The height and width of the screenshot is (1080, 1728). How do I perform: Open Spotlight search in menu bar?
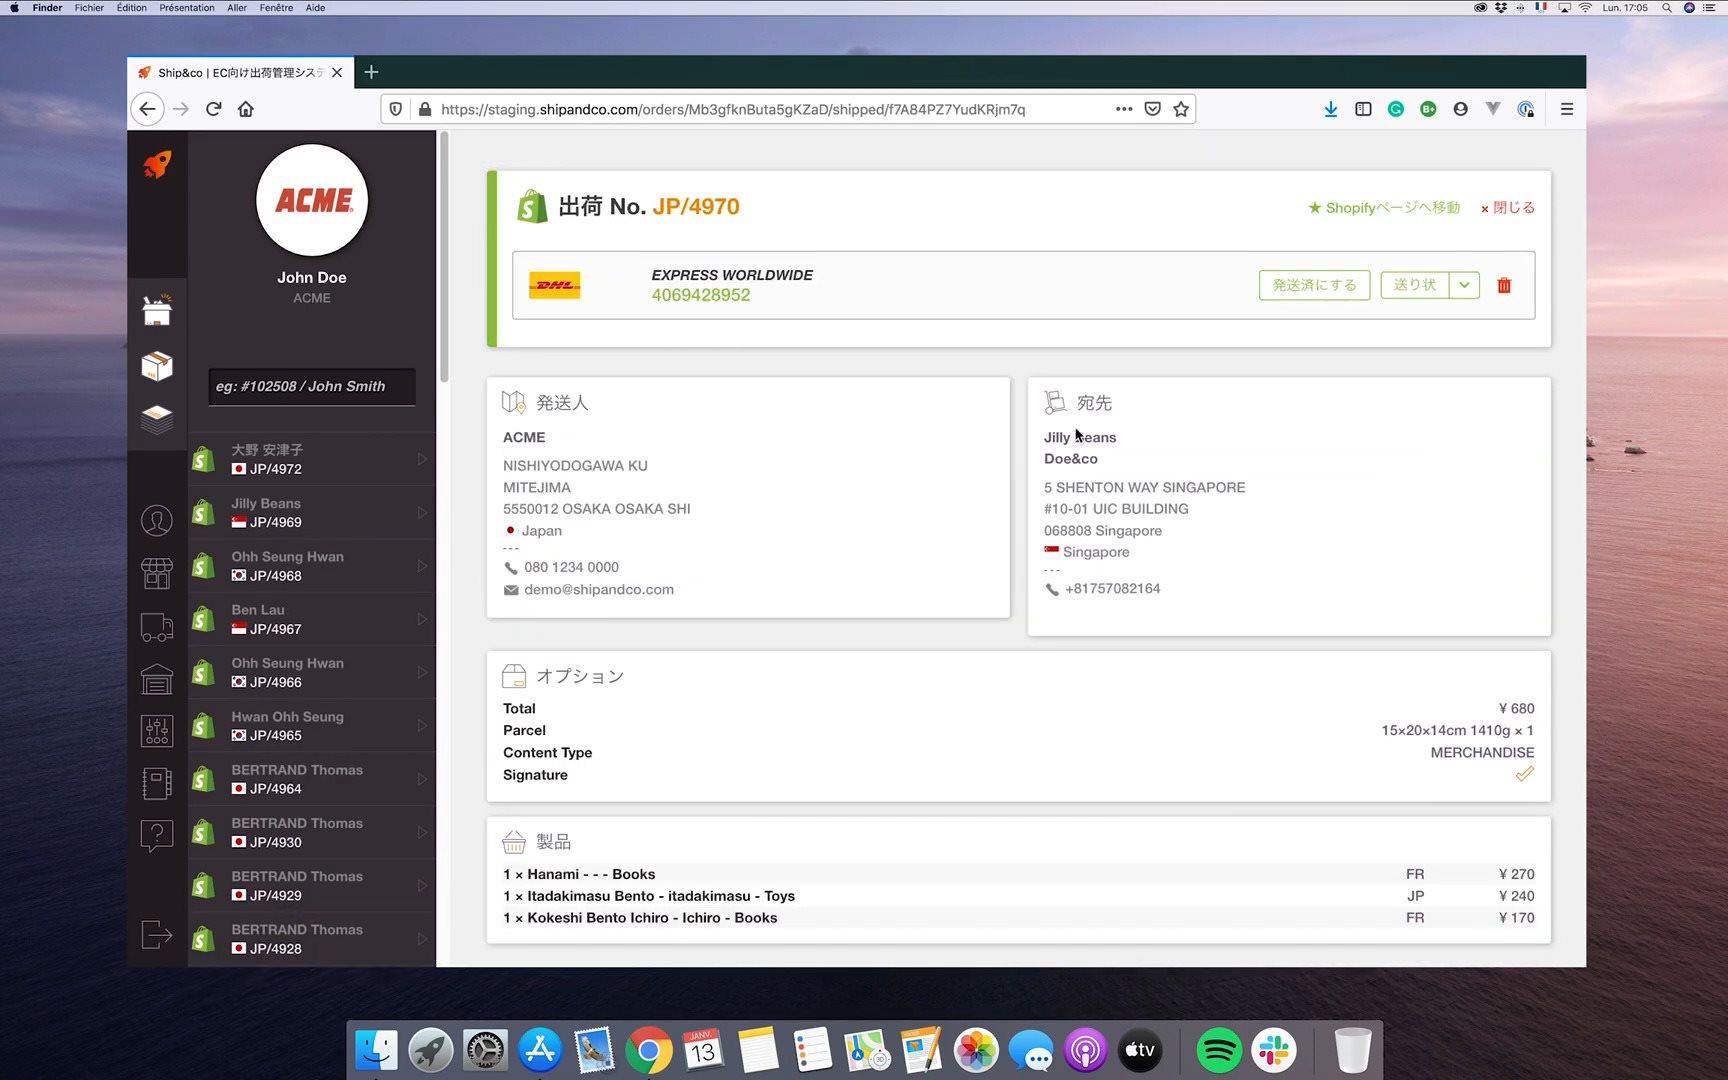point(1666,8)
